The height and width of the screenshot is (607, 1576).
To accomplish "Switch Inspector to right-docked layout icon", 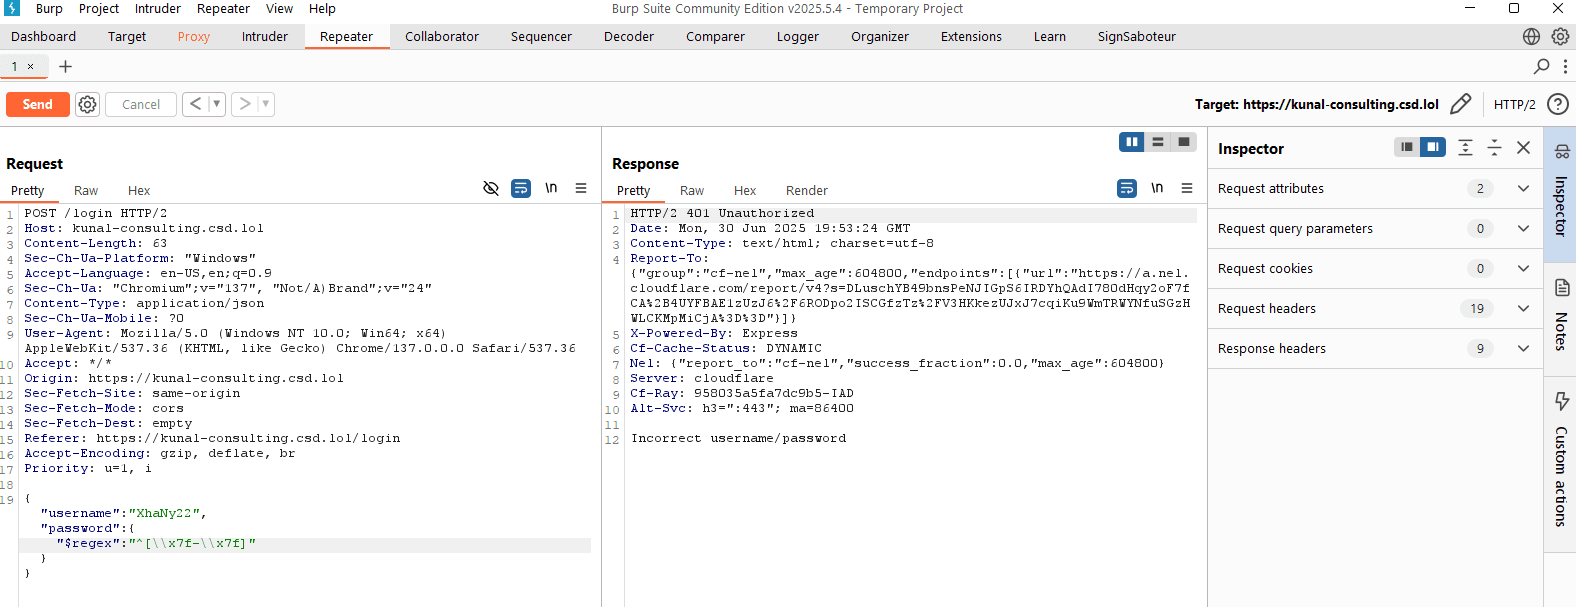I will point(1433,147).
